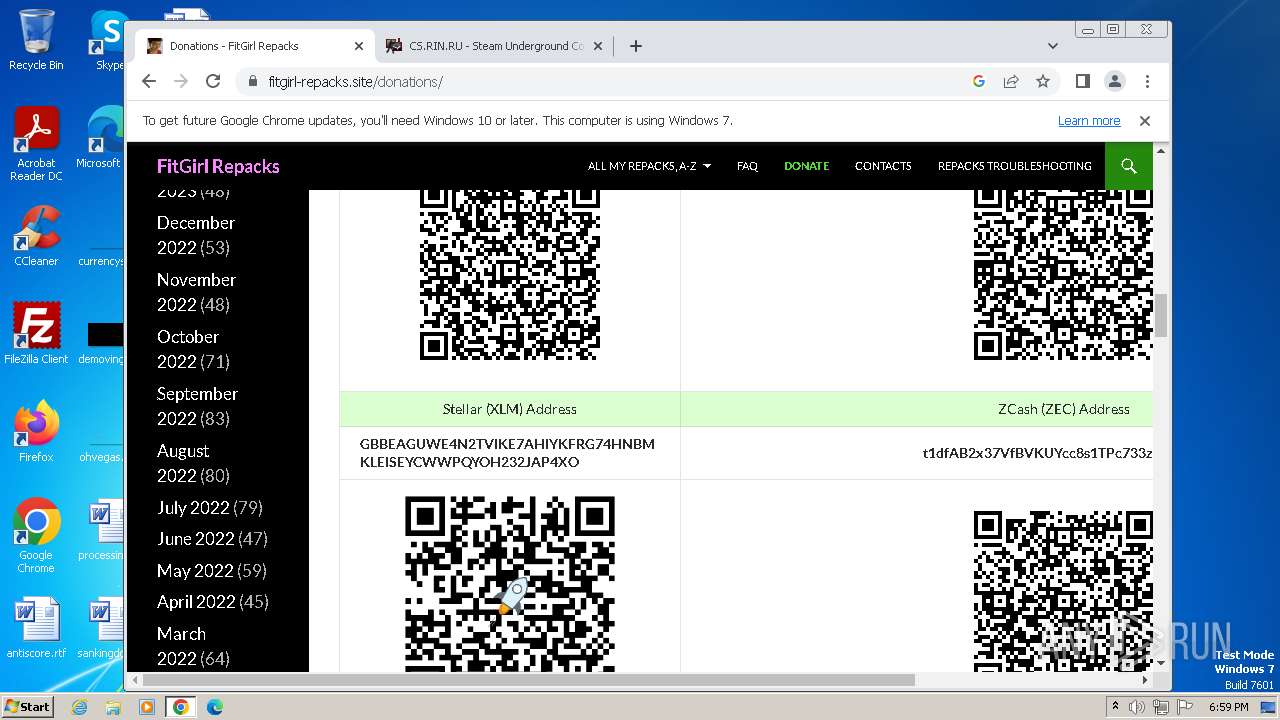Open the Chrome profile avatar icon

pyautogui.click(x=1114, y=81)
